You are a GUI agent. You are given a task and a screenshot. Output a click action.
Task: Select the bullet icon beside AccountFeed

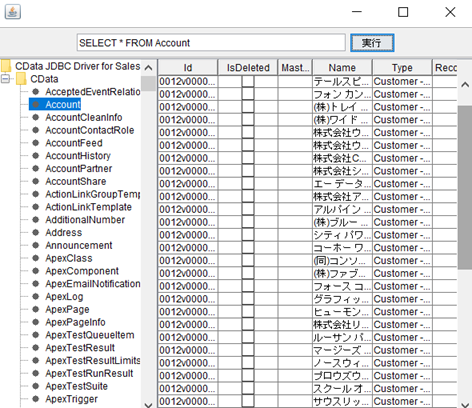tap(36, 143)
